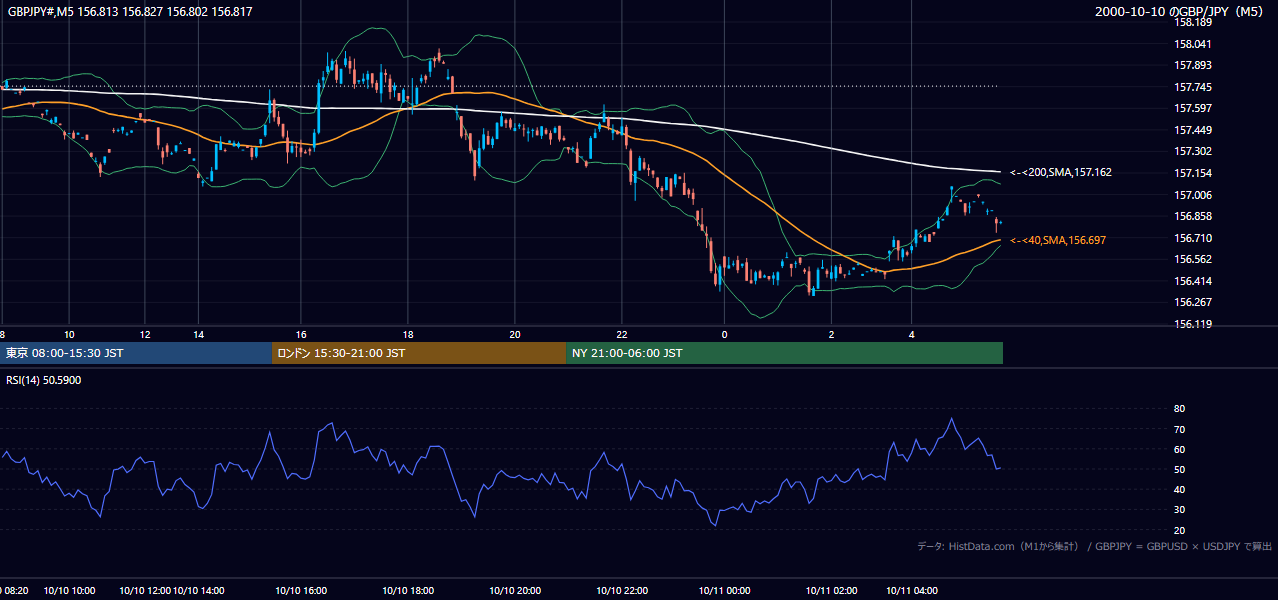Click the 10/10 22:00 date label
The width and height of the screenshot is (1278, 600).
tap(621, 591)
